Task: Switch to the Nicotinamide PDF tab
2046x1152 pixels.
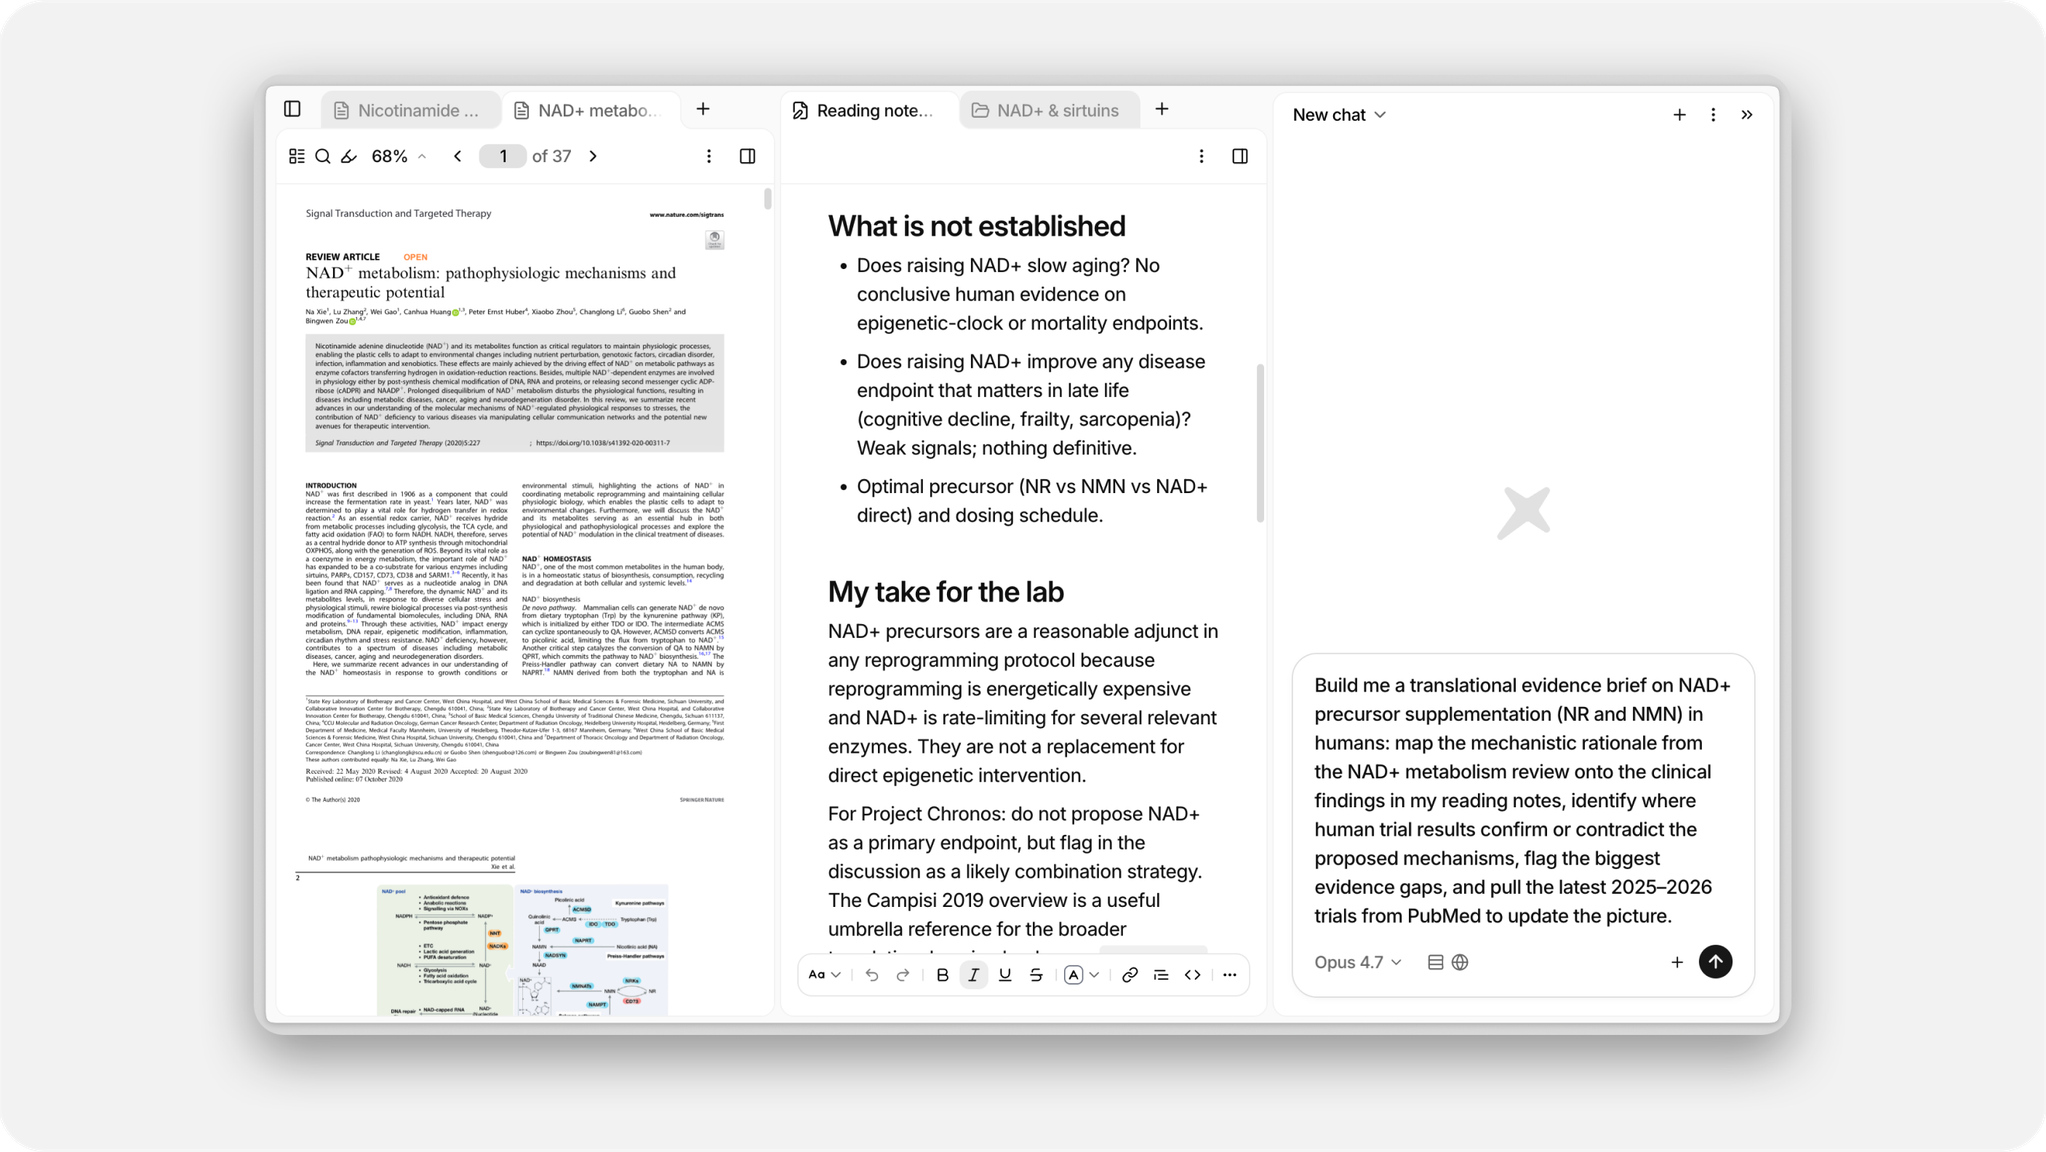Action: pos(410,110)
